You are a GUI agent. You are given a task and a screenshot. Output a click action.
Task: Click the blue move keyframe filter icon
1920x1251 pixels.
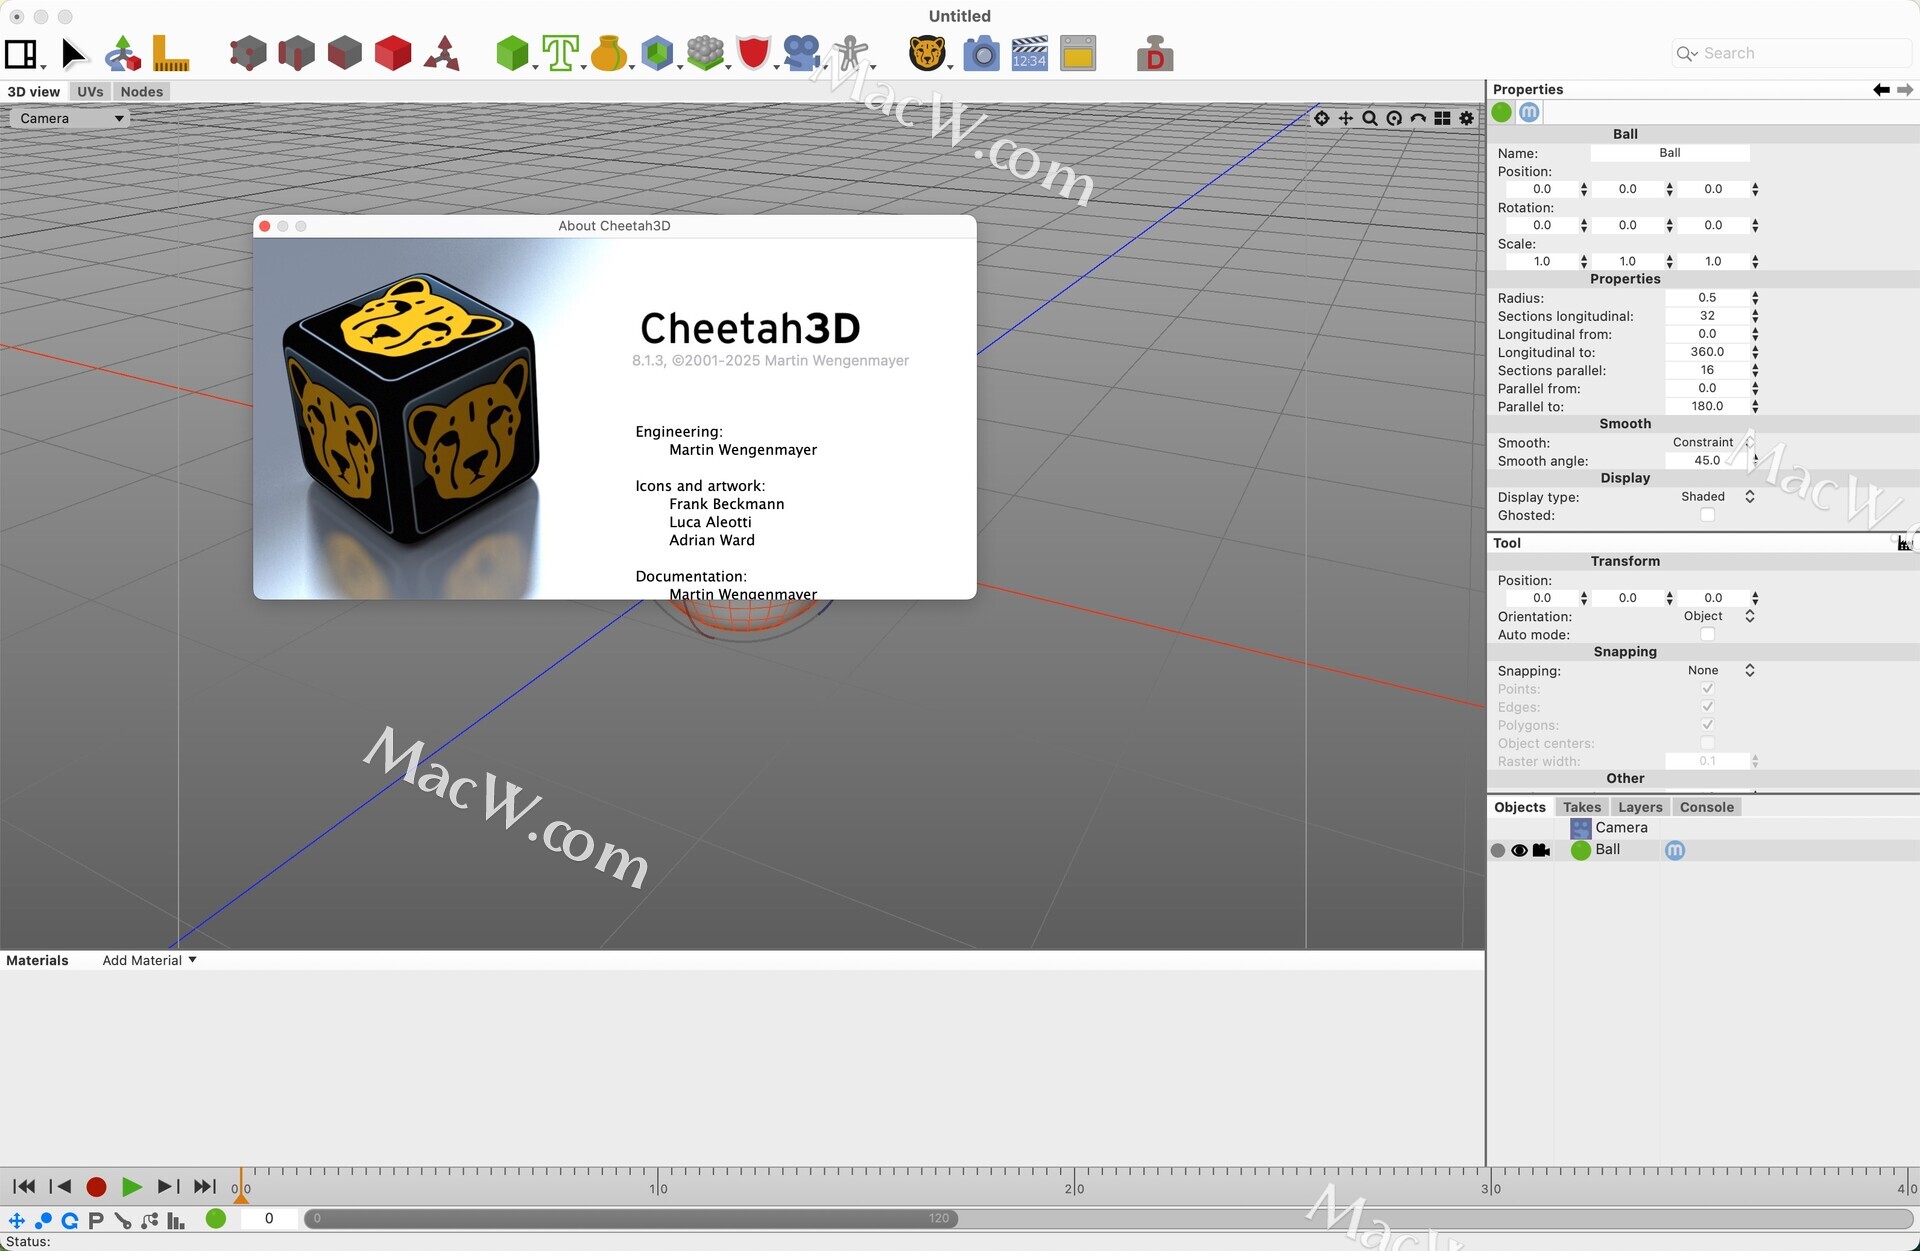click(17, 1220)
